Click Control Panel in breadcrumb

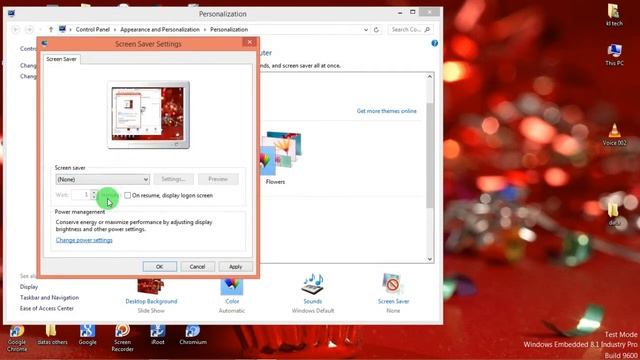pos(93,29)
